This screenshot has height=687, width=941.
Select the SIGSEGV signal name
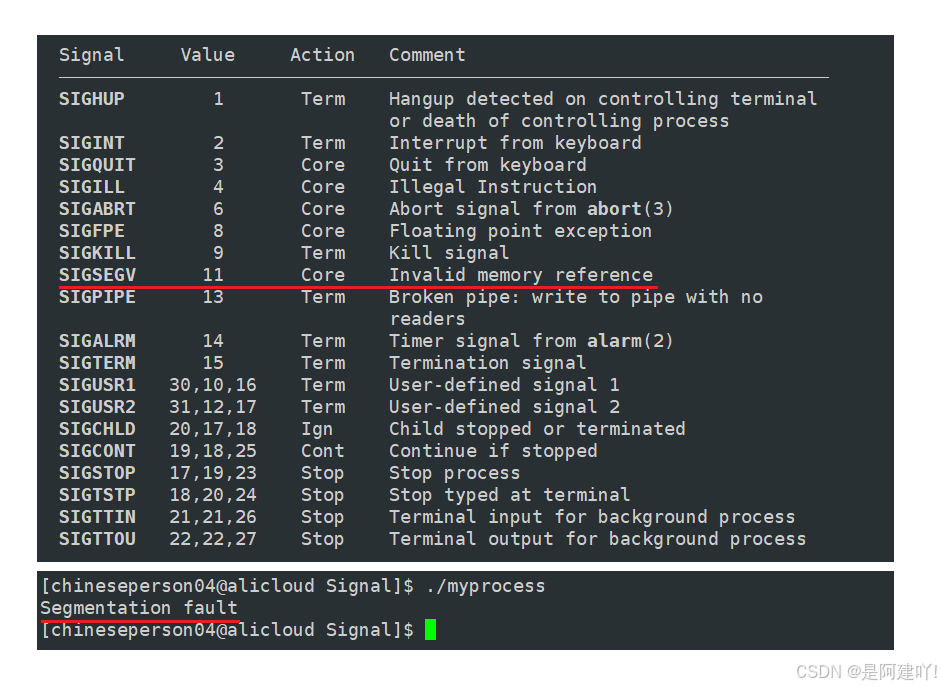pos(97,275)
